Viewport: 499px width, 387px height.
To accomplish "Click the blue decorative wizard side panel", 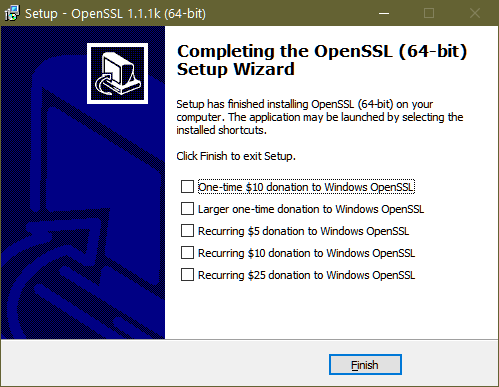I will click(x=83, y=182).
